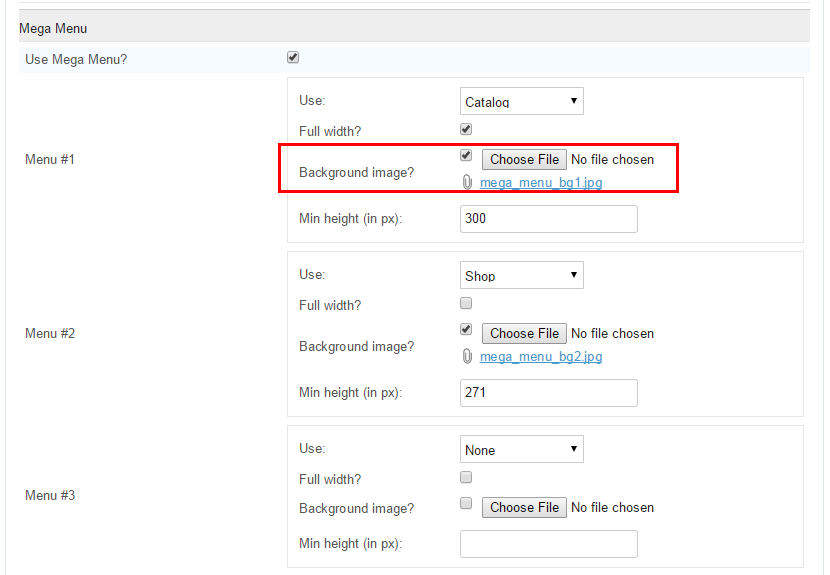Focus the empty Min height field for Menu #3

[x=549, y=544]
